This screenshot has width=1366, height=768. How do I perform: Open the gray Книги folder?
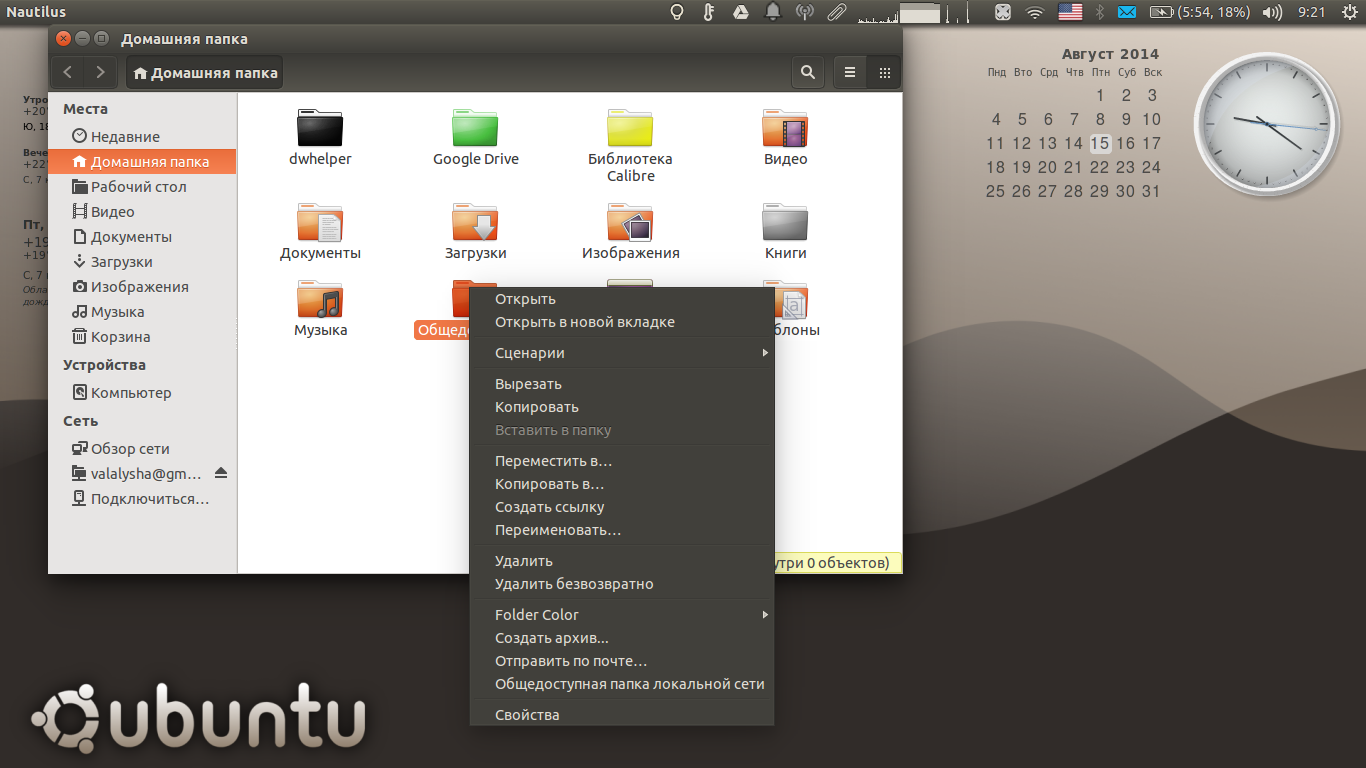point(785,223)
